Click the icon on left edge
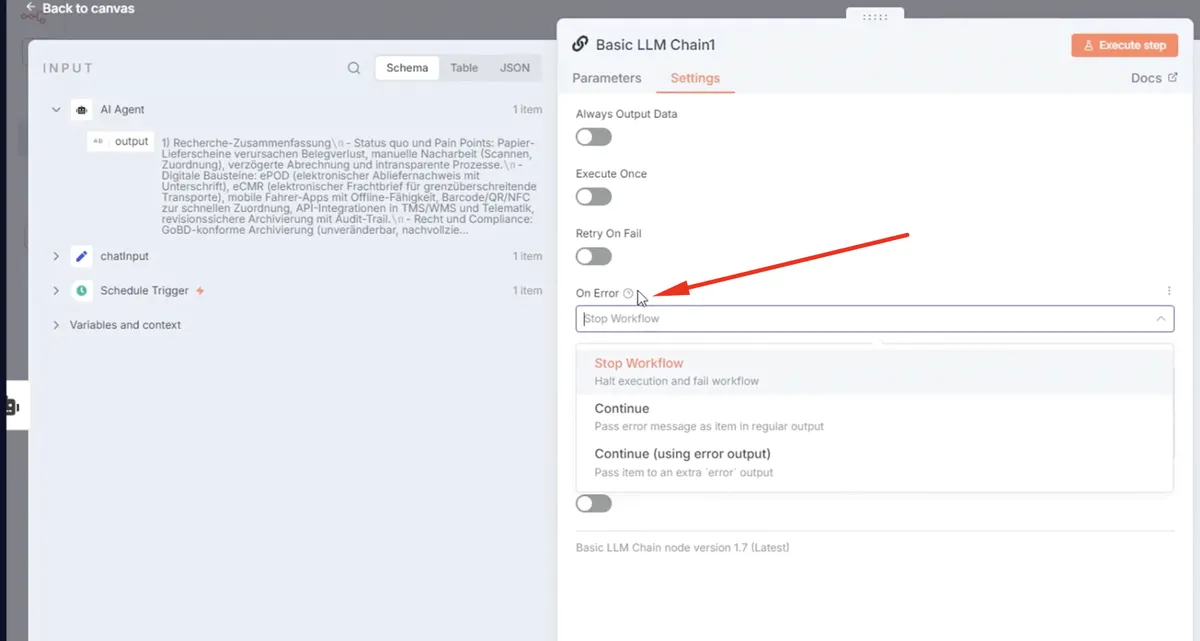The image size is (1200, 641). click(x=13, y=406)
